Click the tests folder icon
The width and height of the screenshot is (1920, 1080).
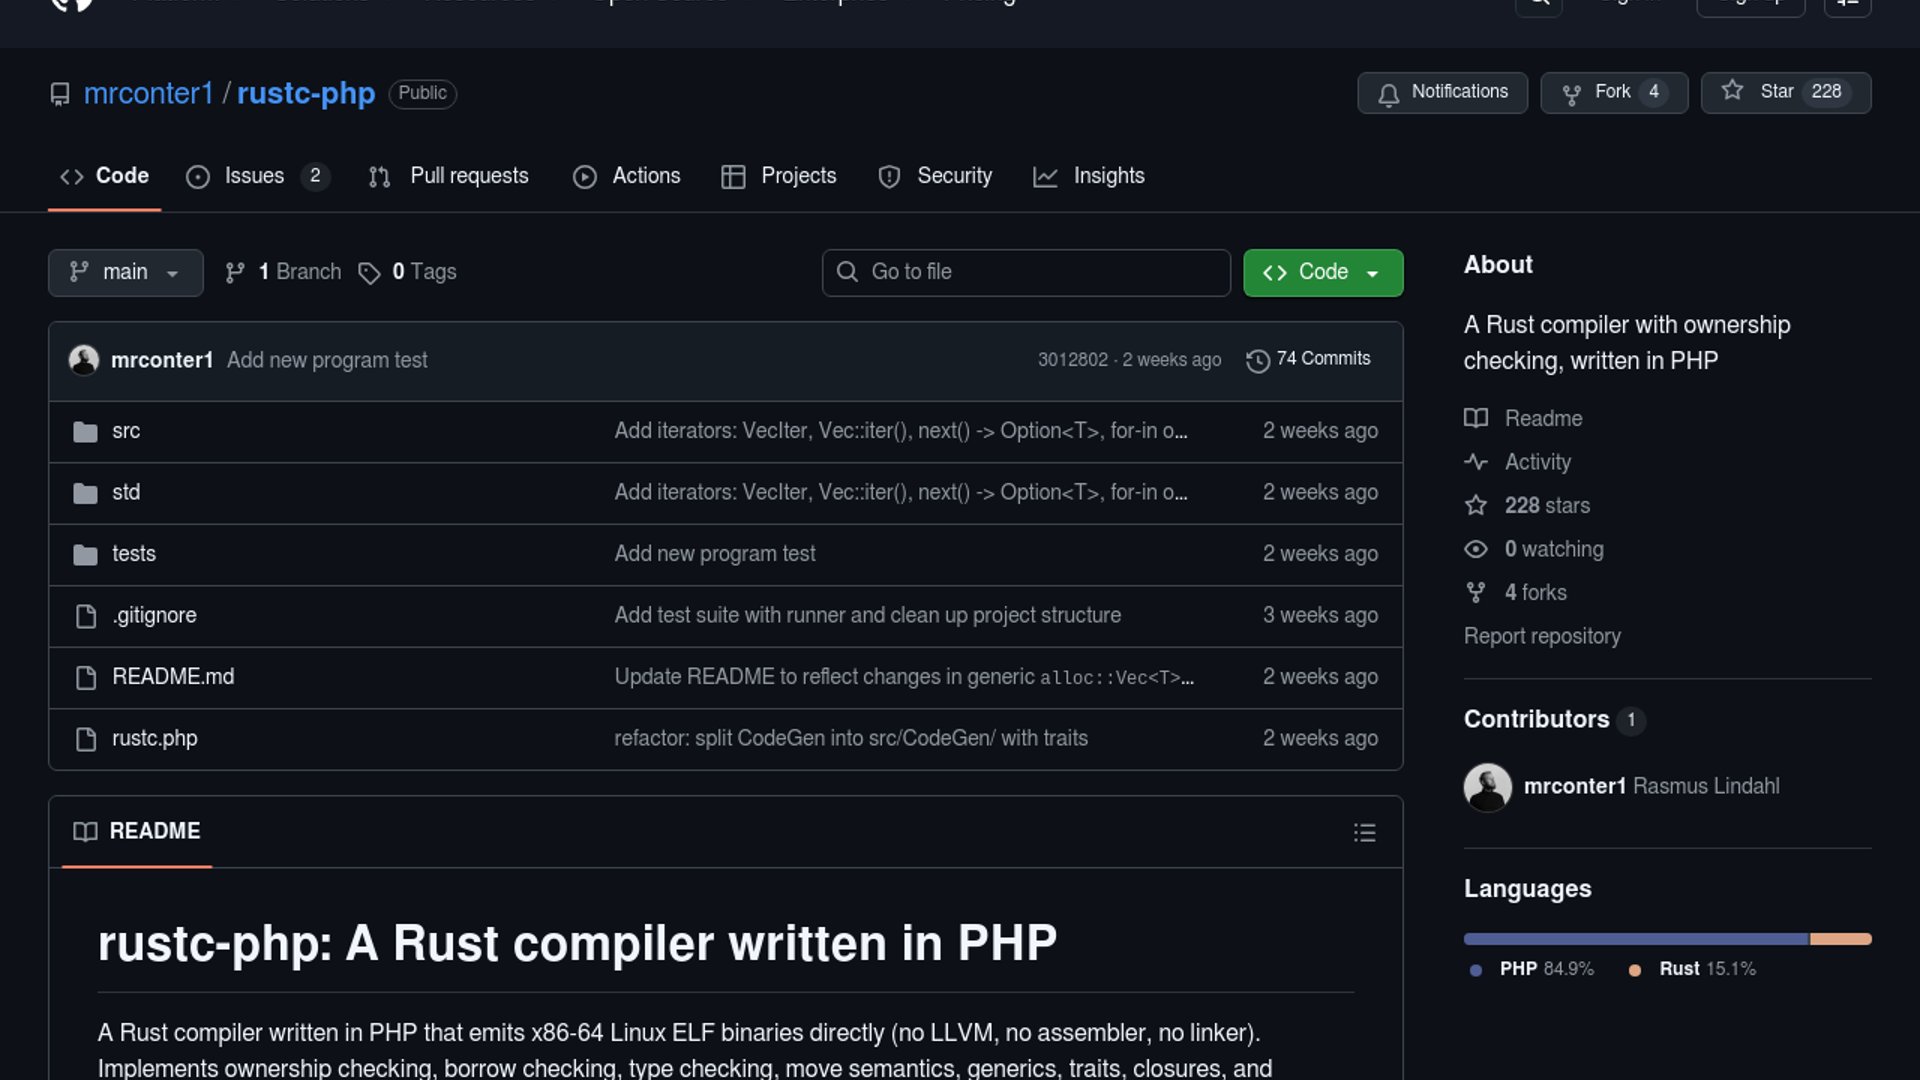pos(86,555)
